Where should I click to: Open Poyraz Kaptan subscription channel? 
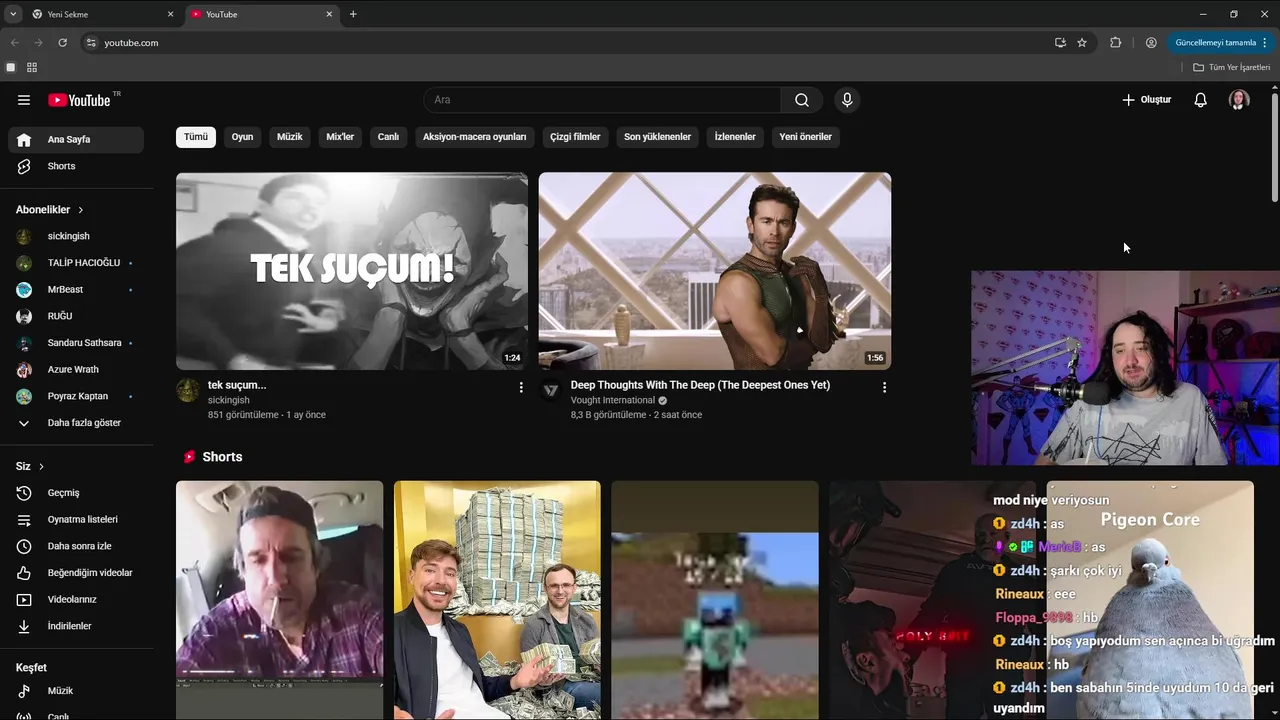[x=76, y=396]
